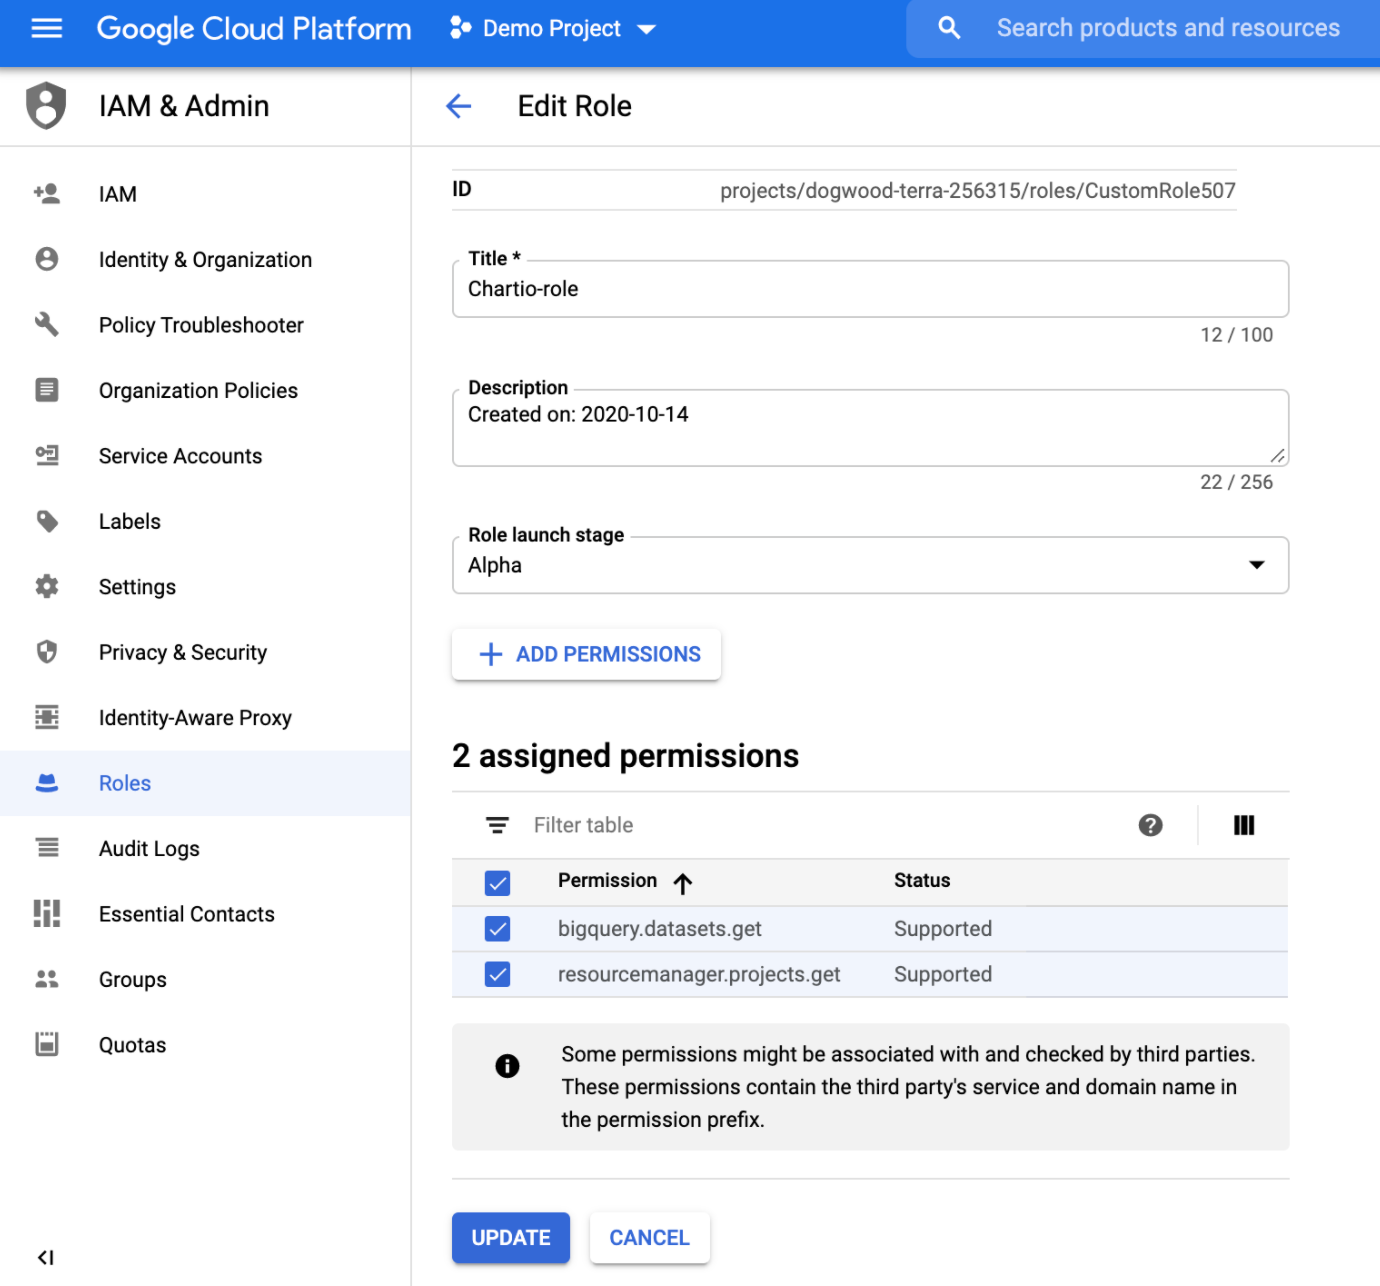This screenshot has width=1380, height=1286.
Task: Click the filter table icon
Action: click(497, 825)
